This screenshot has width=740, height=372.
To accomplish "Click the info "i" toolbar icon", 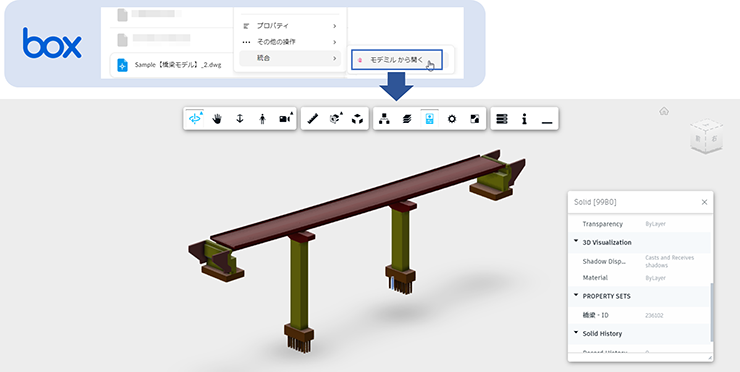I will pyautogui.click(x=524, y=119).
